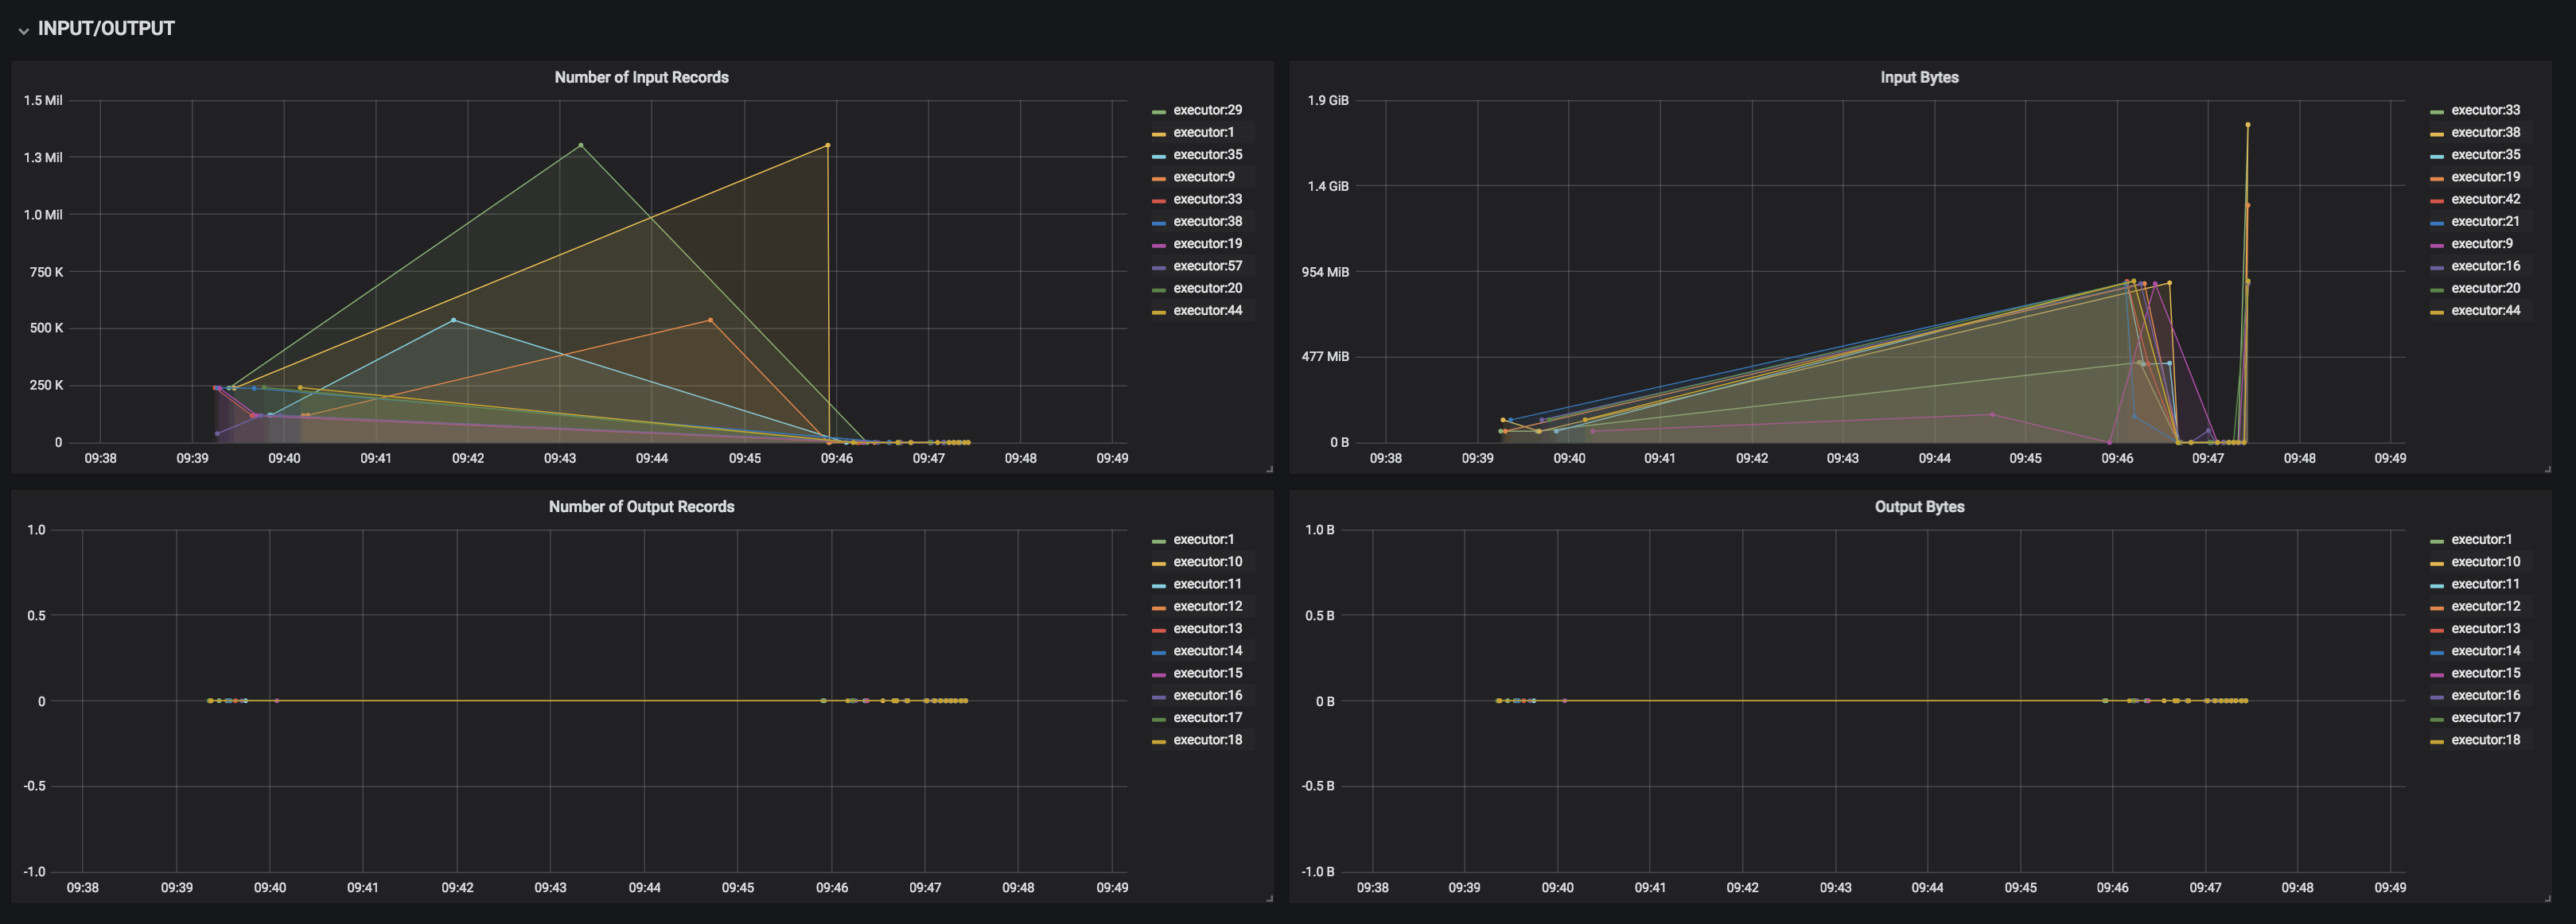Screen dimensions: 2576x924
Task: Click the green peak point in Input Records graph
Action: click(x=581, y=146)
